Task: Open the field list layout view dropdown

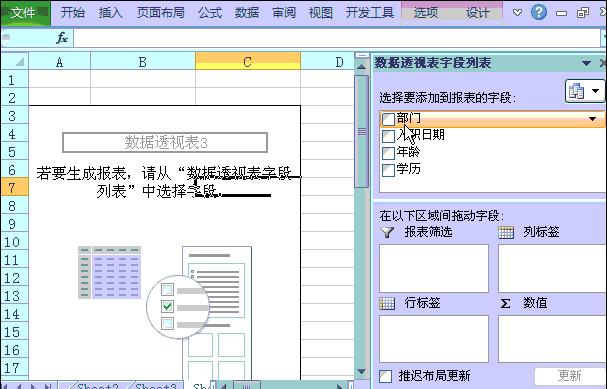Action: coord(585,91)
